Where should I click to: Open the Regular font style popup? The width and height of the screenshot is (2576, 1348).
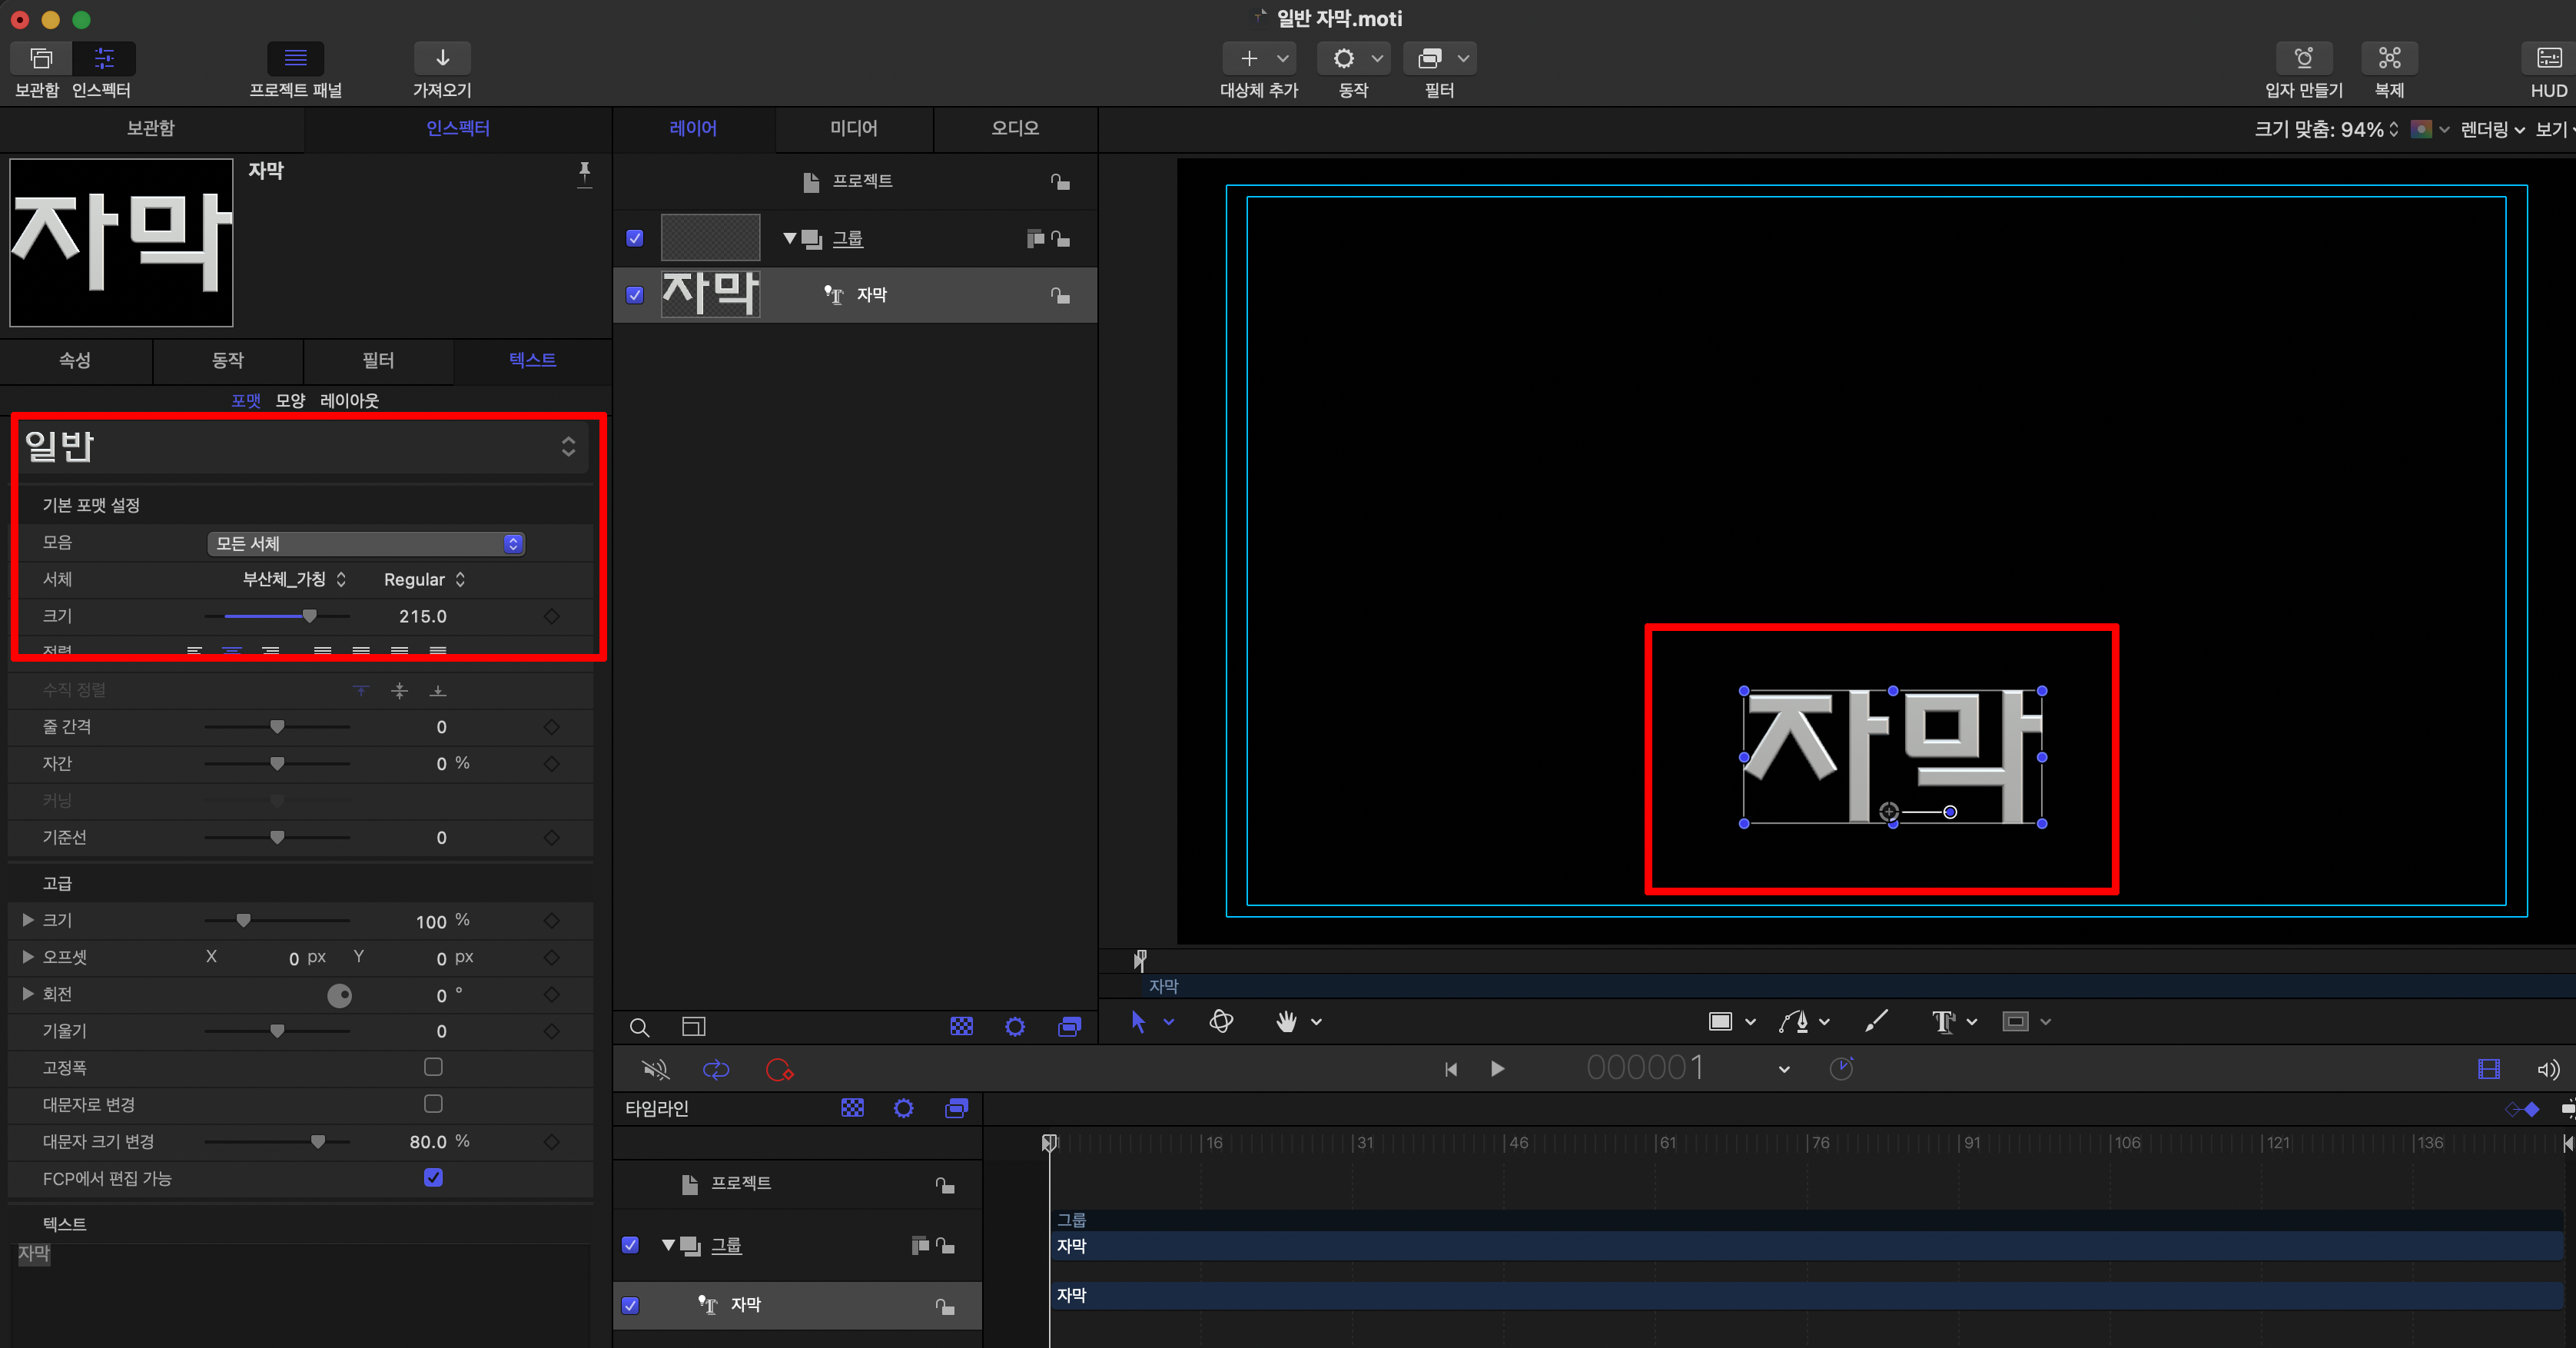(424, 580)
